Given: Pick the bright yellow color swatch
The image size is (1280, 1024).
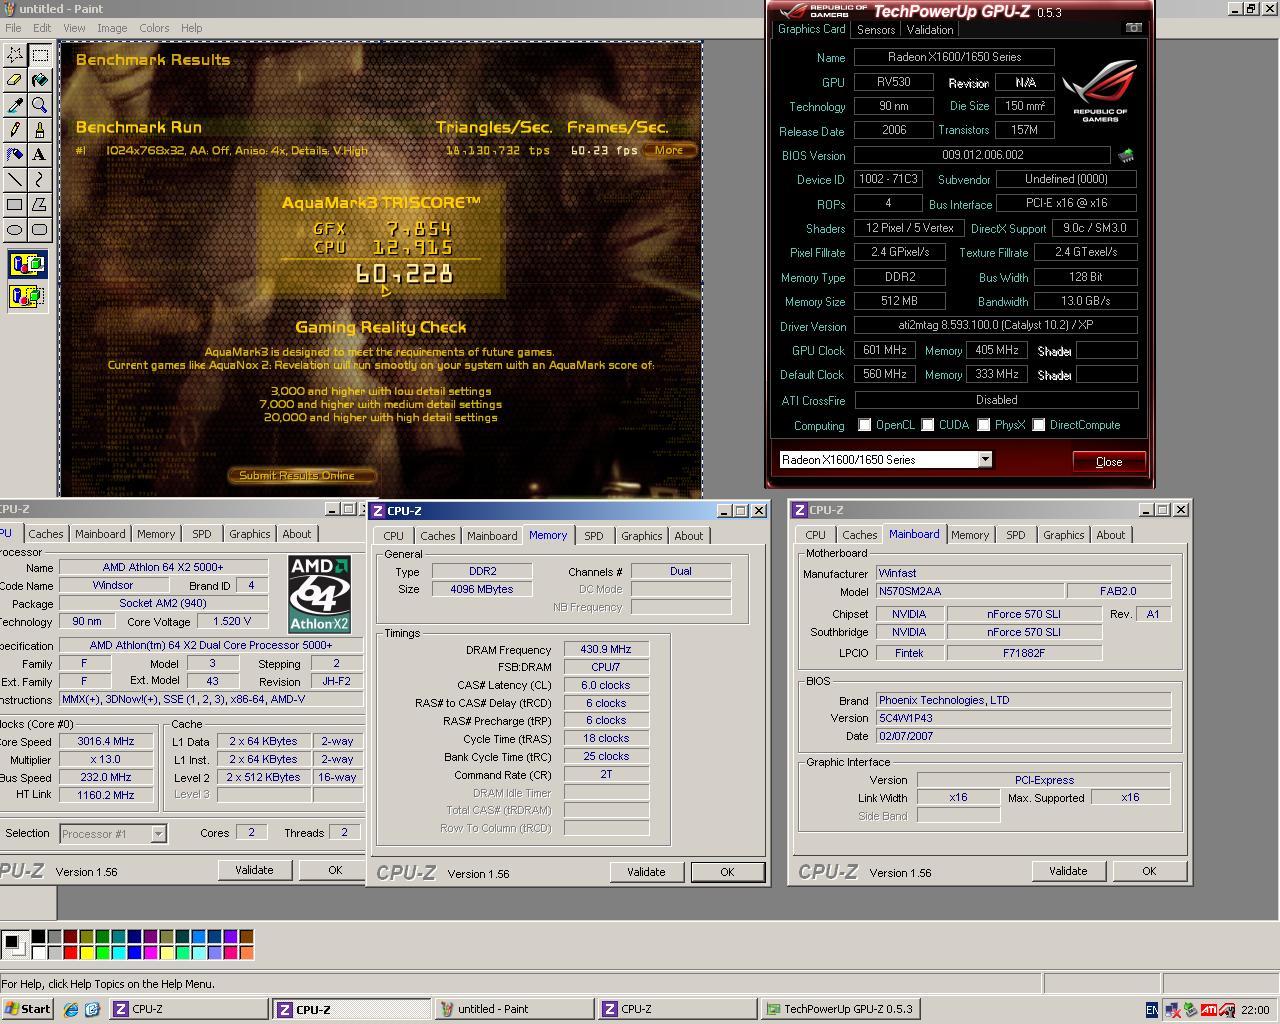Looking at the screenshot, I should point(86,952).
